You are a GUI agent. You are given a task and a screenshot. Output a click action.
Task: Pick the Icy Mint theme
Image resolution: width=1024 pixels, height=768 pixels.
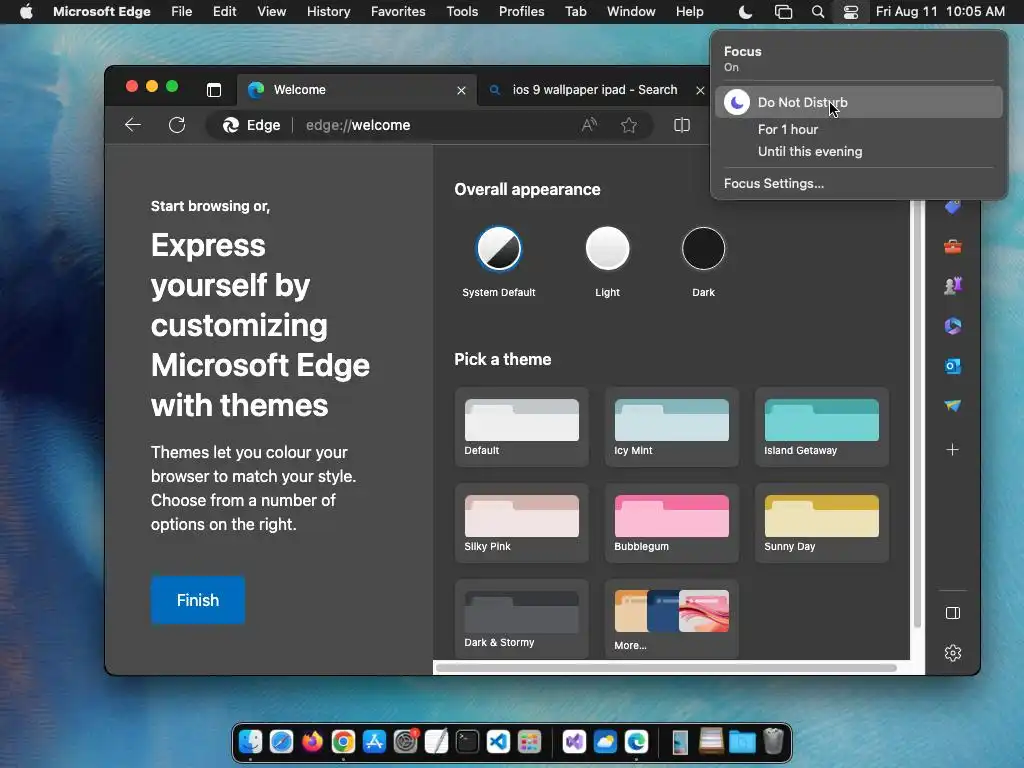coord(671,427)
